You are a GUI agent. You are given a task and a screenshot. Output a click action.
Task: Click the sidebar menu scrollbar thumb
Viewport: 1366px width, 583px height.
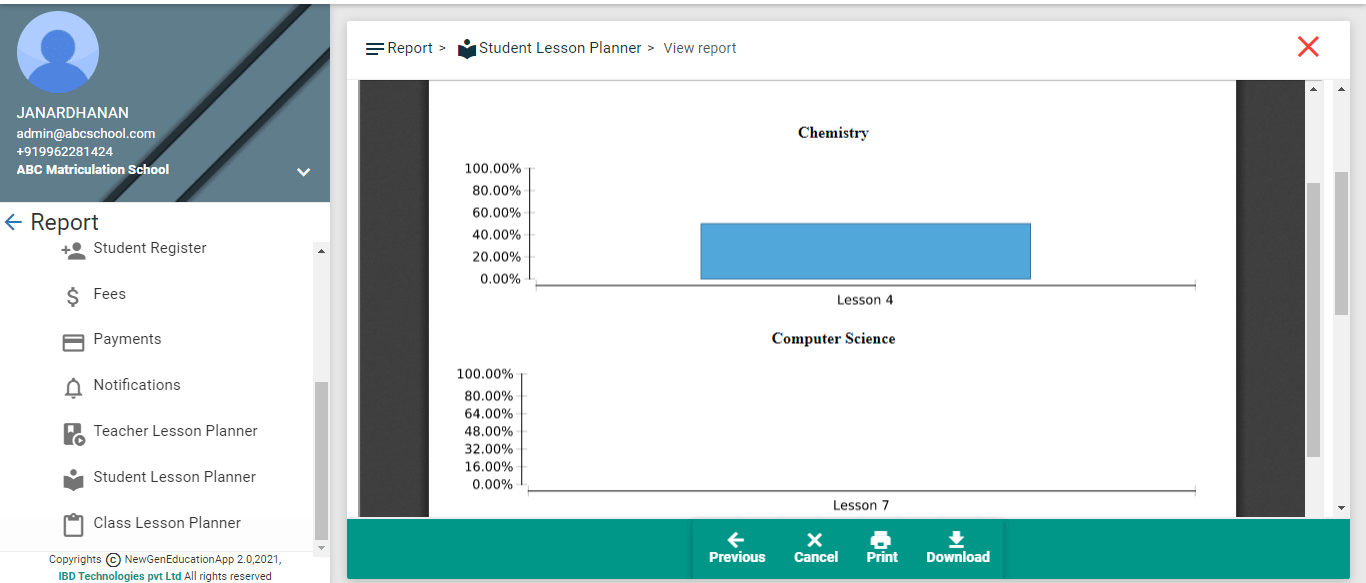click(321, 460)
